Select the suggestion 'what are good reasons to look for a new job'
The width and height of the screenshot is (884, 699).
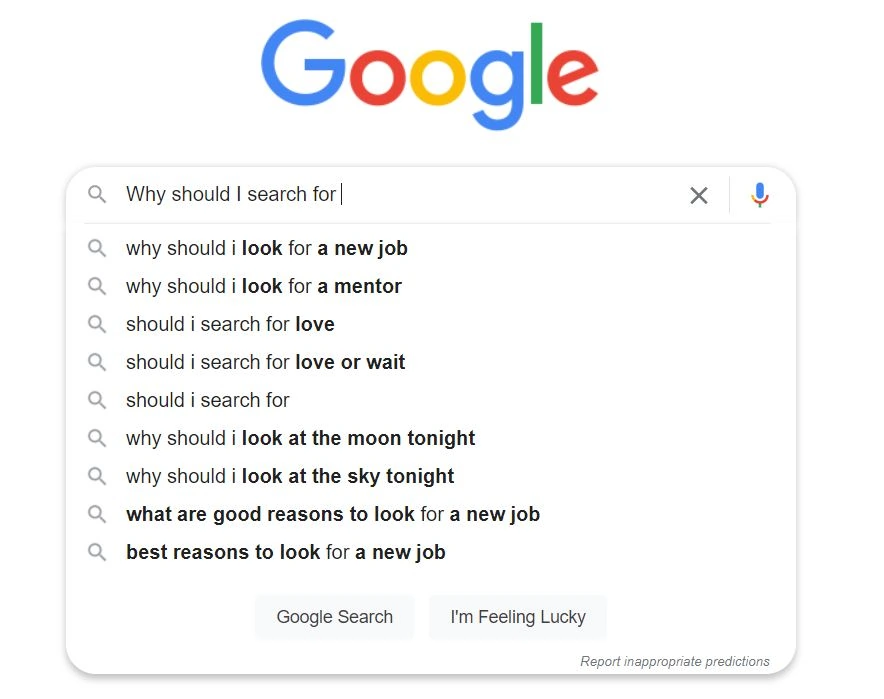tap(333, 514)
